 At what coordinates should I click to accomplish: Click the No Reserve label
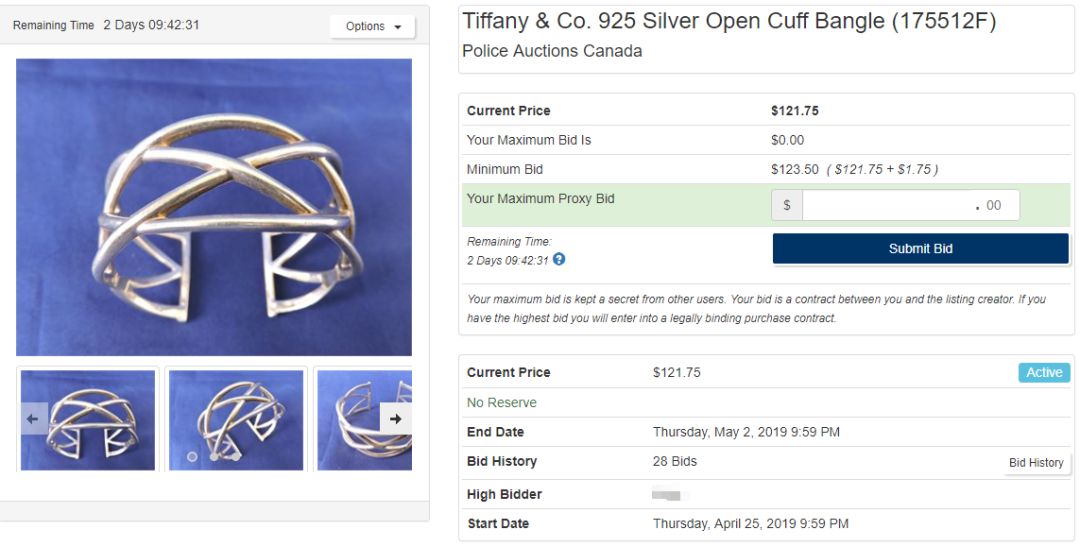(502, 403)
